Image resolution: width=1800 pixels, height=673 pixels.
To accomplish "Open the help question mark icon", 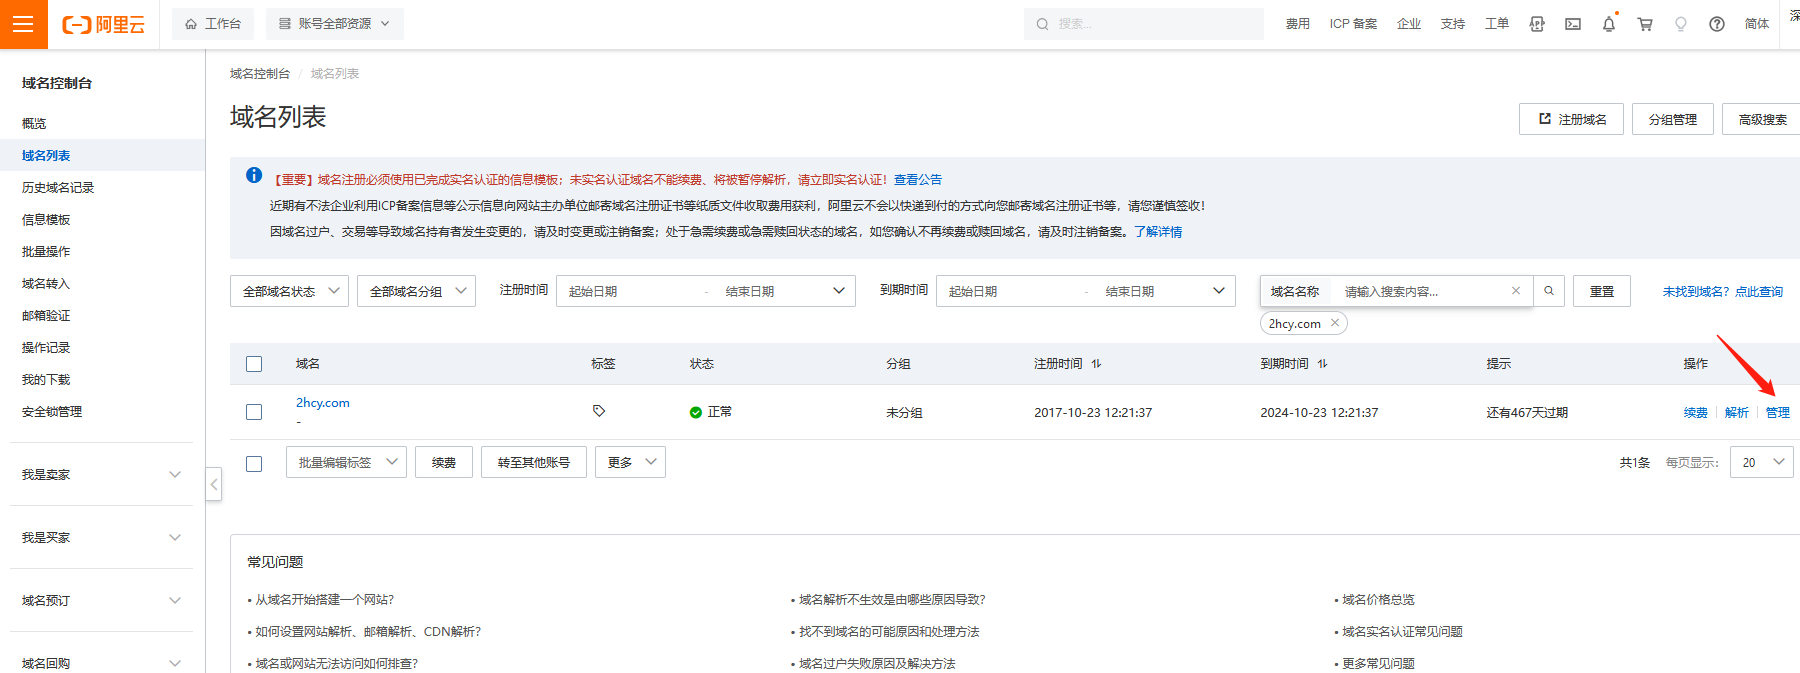I will 1717,24.
